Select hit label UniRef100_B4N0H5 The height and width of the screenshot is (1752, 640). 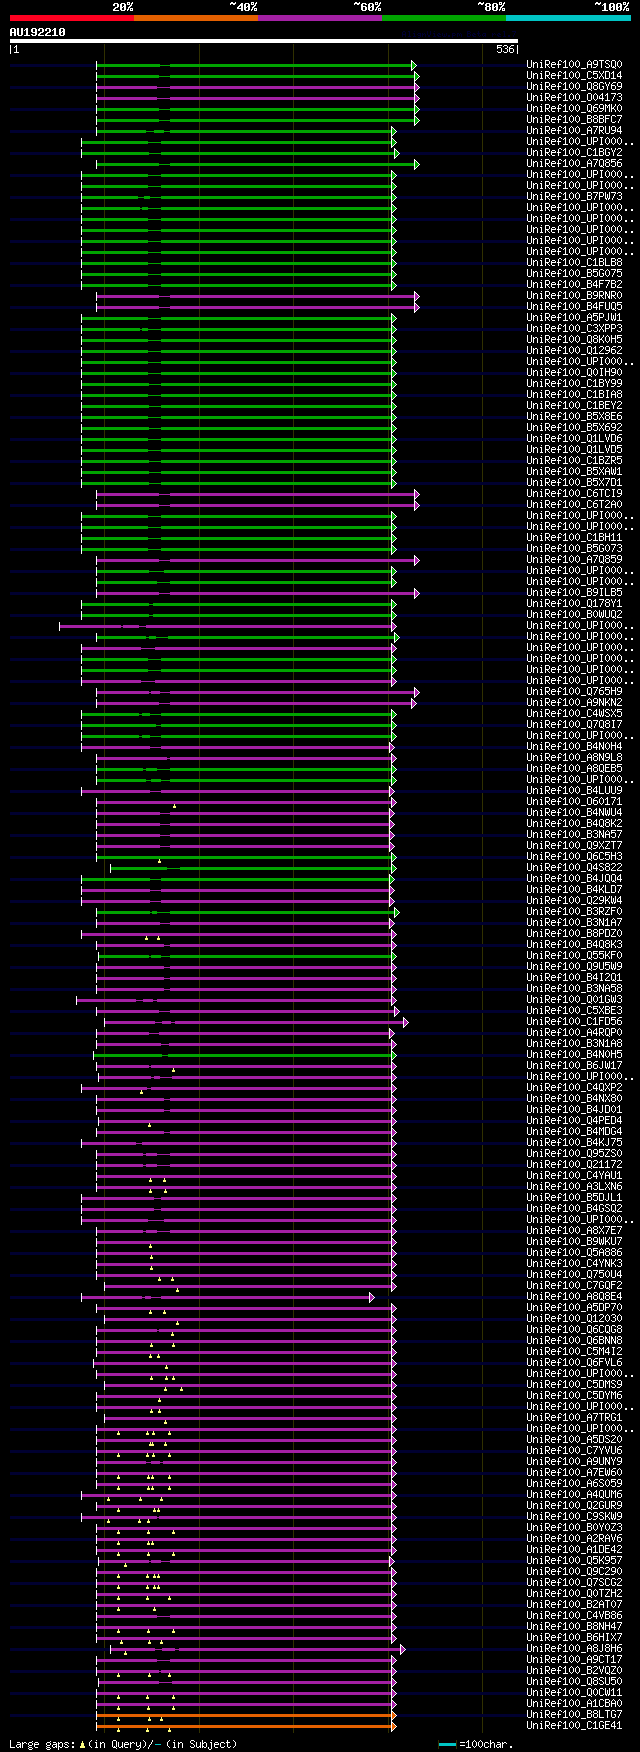click(574, 1055)
